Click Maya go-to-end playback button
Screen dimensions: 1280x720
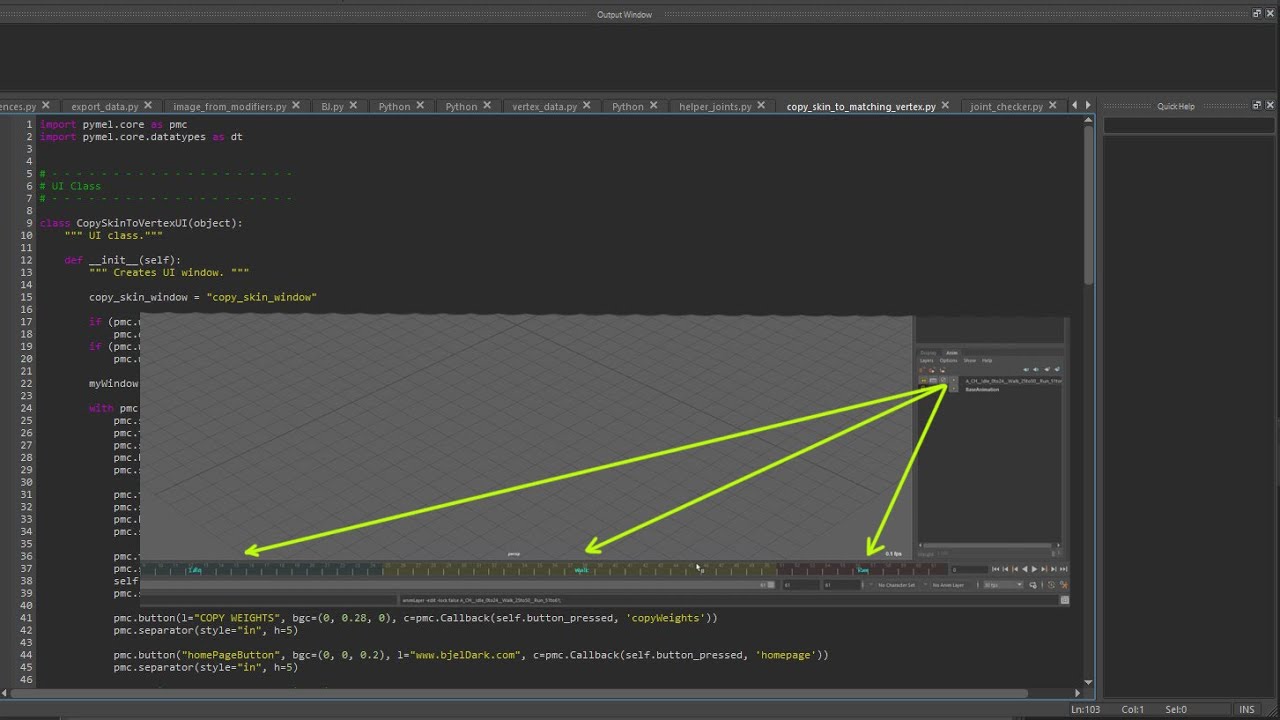click(1063, 569)
